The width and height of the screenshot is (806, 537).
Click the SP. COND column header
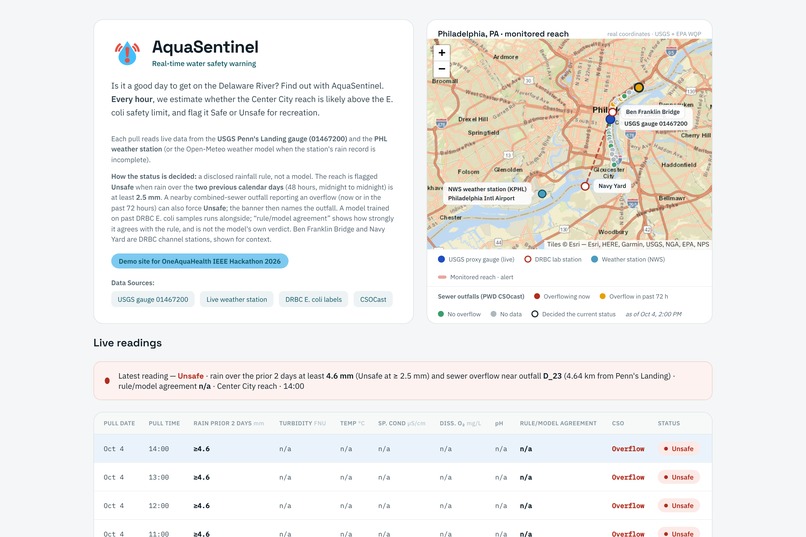[402, 423]
